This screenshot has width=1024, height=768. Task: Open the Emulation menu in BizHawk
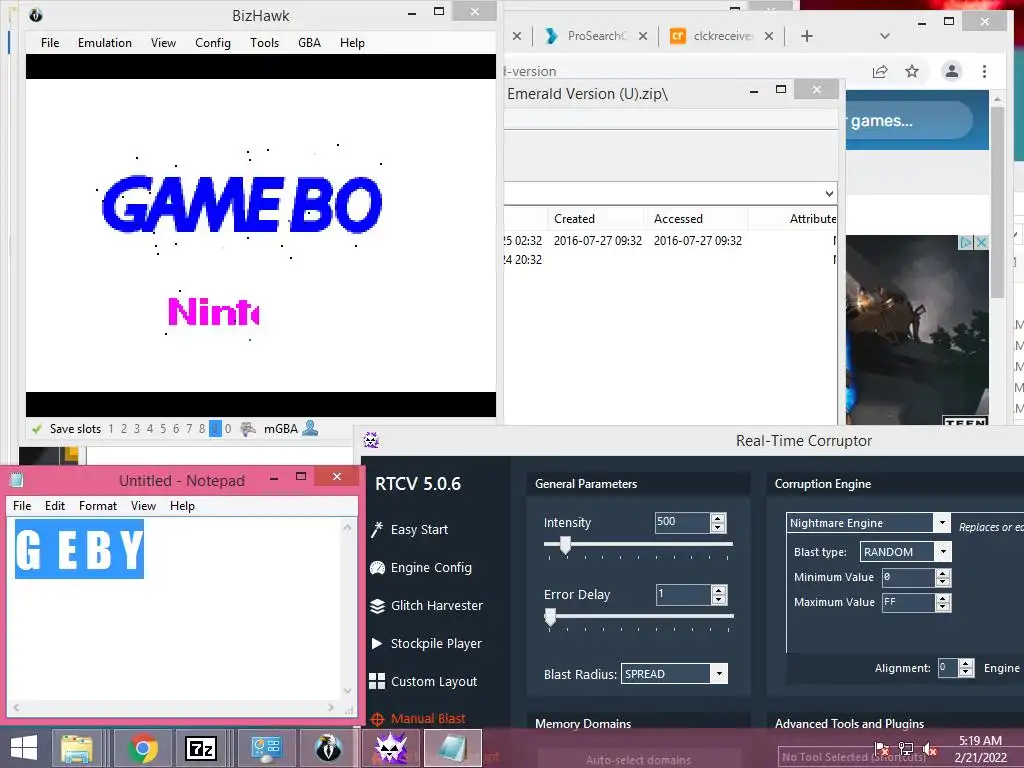coord(104,42)
